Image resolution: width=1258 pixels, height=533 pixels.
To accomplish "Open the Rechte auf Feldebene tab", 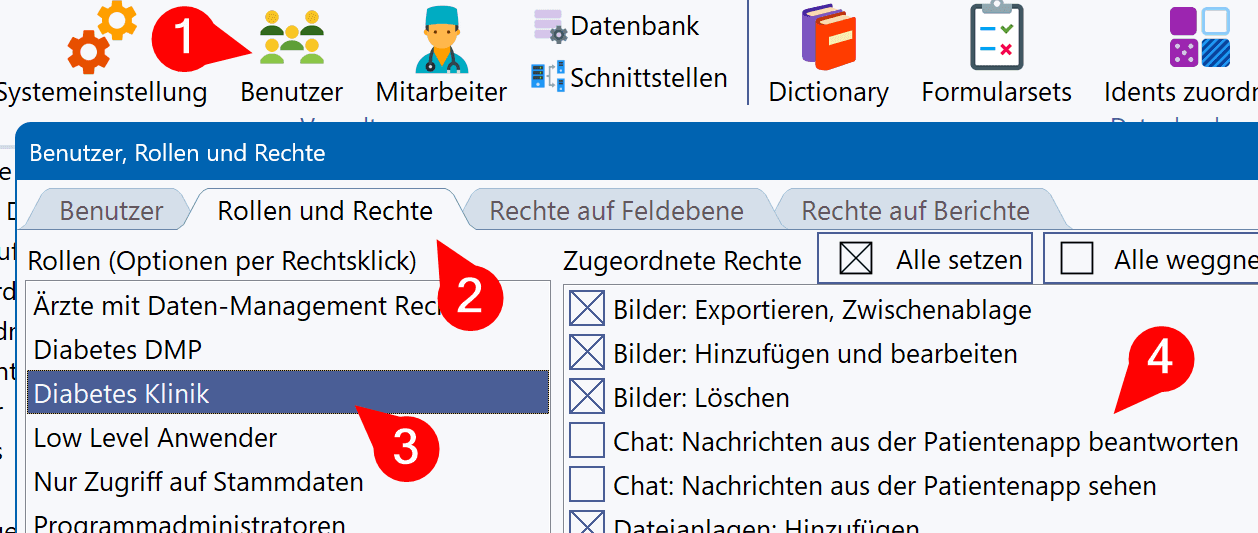I will coord(616,211).
